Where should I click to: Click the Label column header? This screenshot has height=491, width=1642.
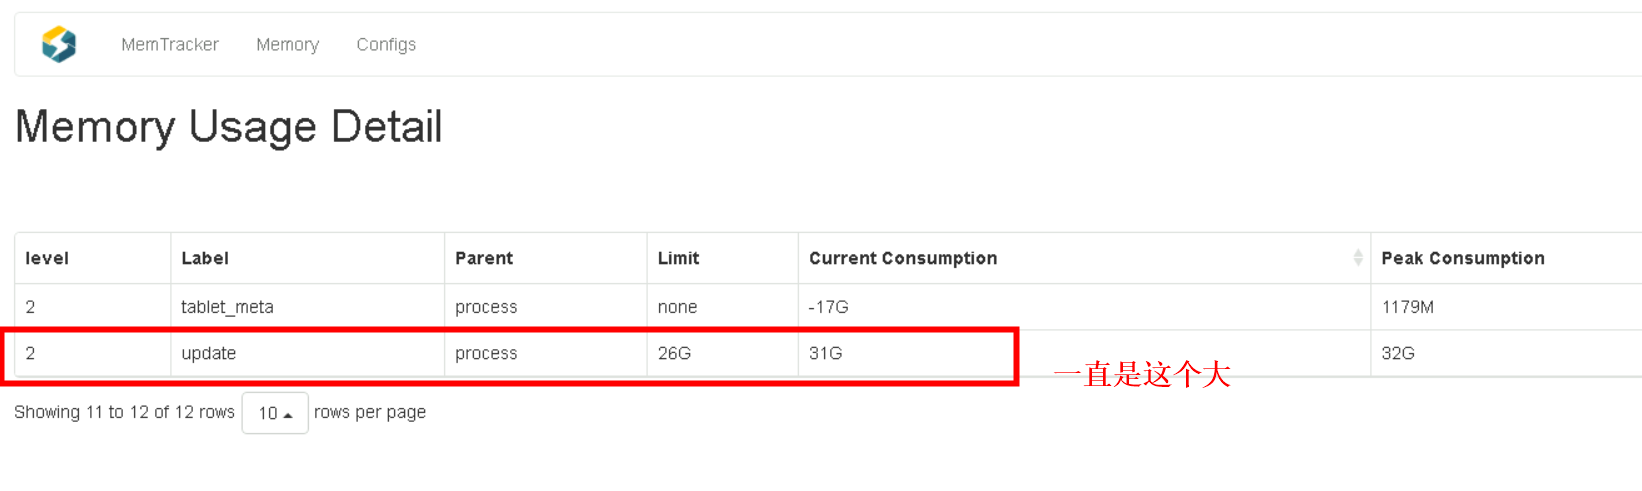[205, 258]
